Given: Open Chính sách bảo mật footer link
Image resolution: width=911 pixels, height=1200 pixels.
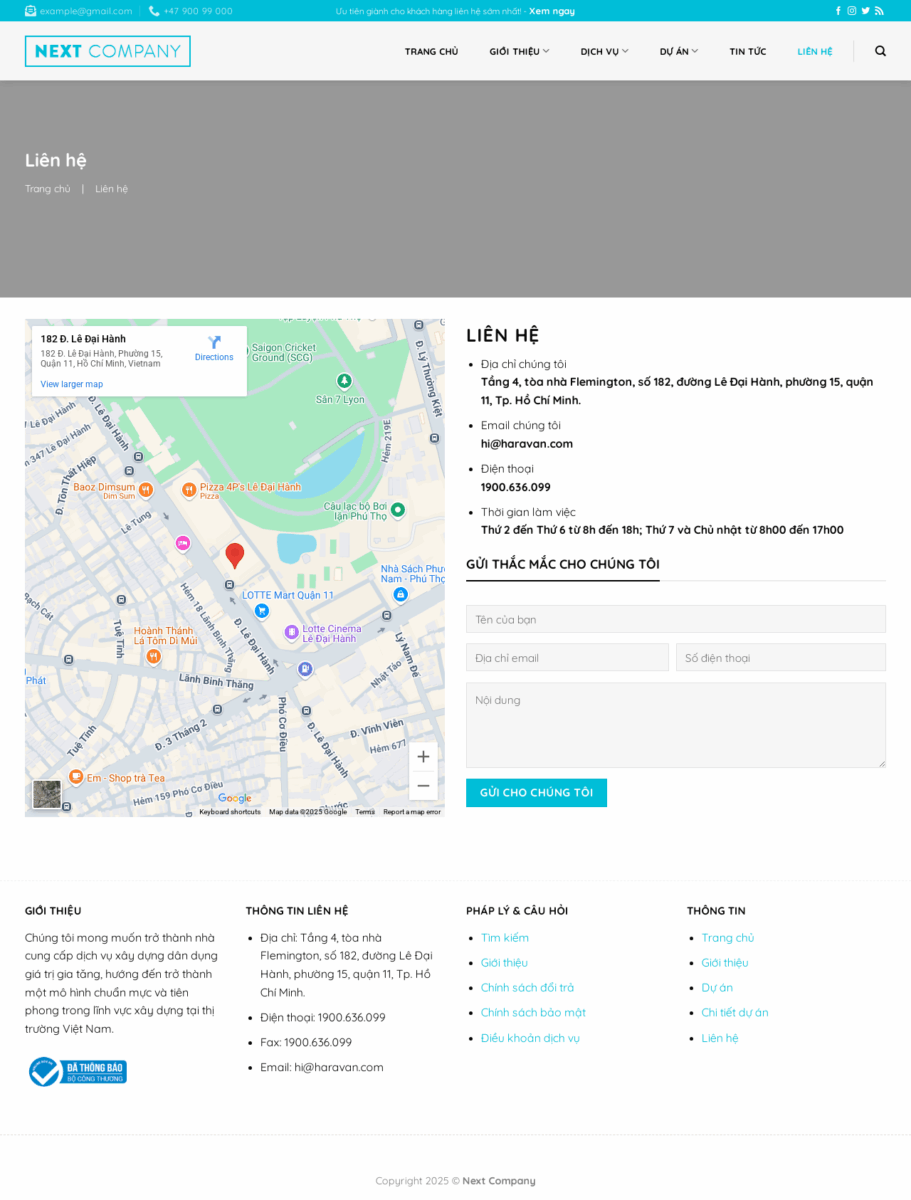Looking at the screenshot, I should [533, 1012].
